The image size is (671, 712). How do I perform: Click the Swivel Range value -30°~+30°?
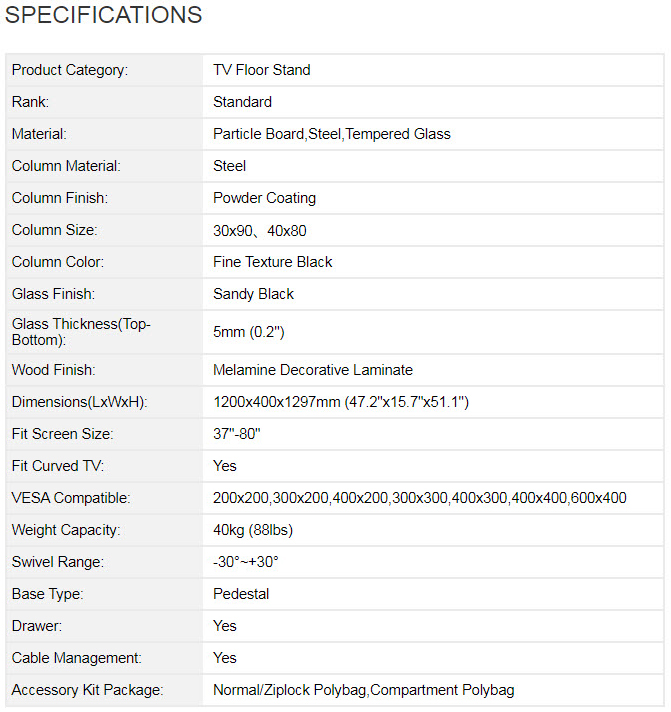(x=246, y=562)
